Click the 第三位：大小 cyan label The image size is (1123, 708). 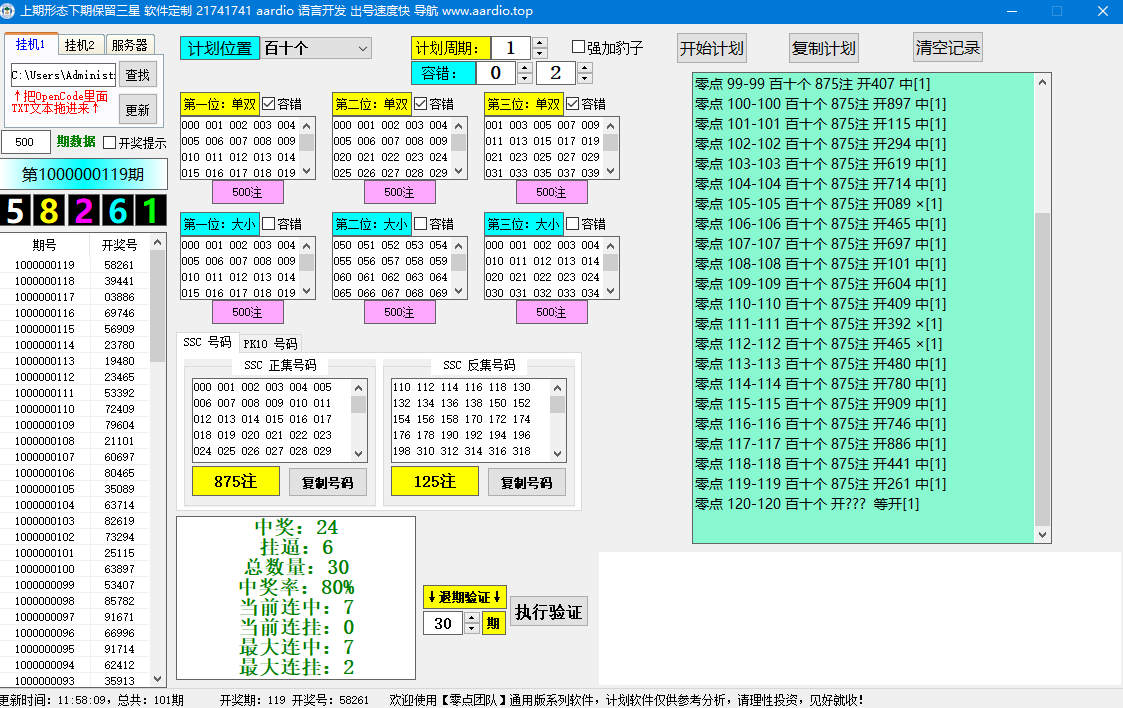tap(524, 224)
